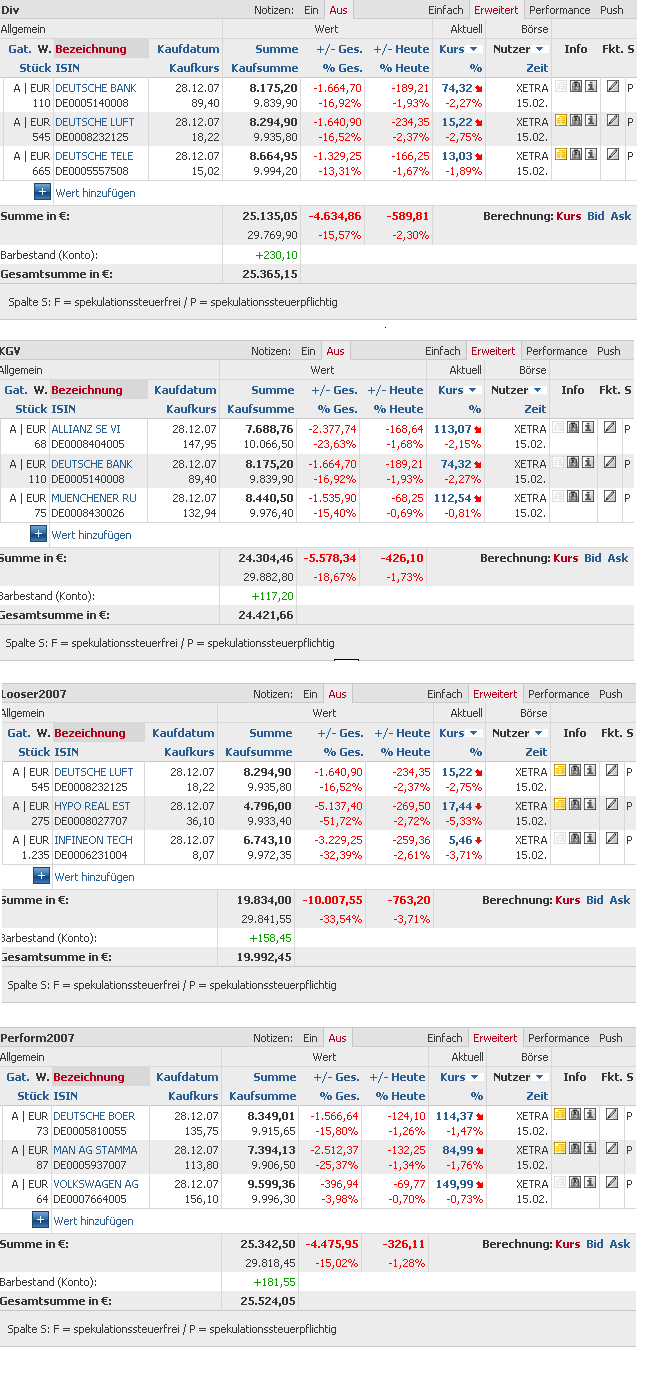Screen dimensions: 649x1400
Task: Enable Notizen Ein for Perform2007
Action: coord(311,1038)
